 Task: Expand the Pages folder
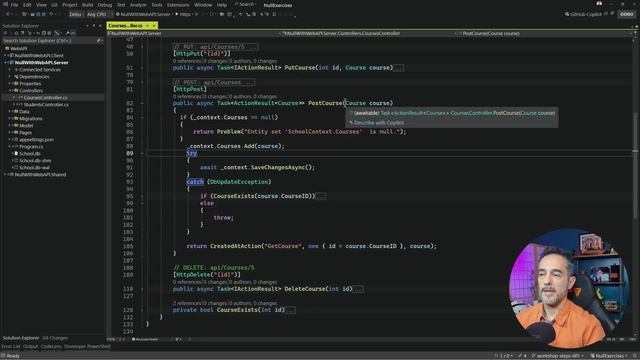pyautogui.click(x=10, y=132)
